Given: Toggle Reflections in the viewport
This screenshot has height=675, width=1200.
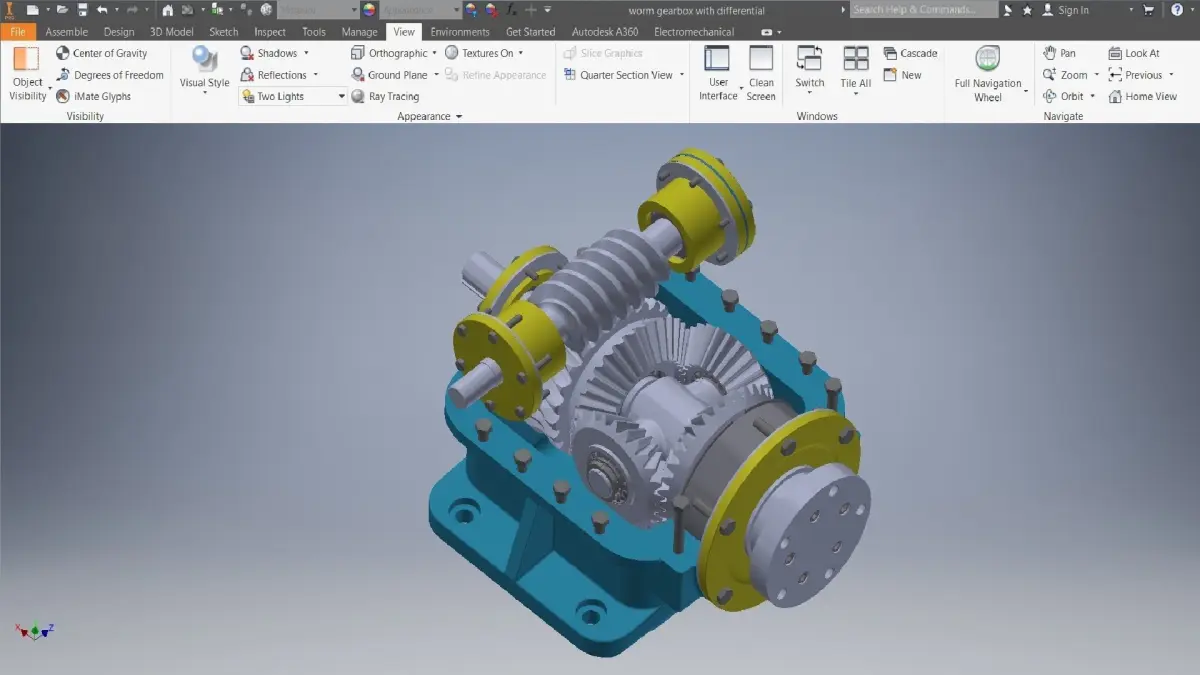Looking at the screenshot, I should (273, 75).
